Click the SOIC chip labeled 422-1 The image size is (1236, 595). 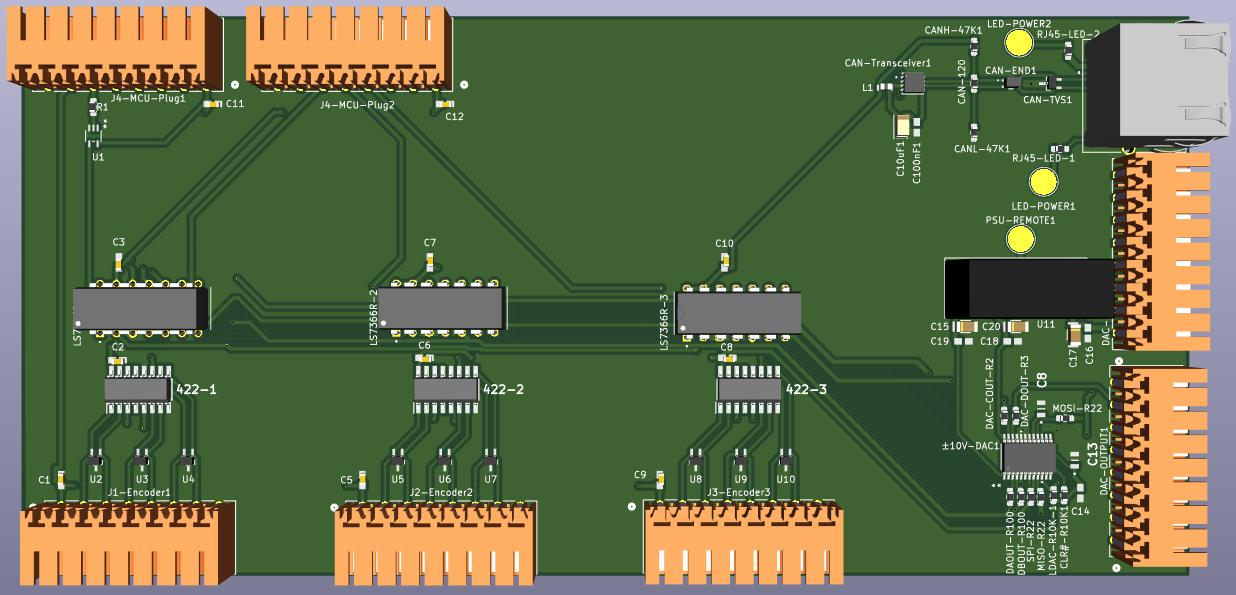138,390
